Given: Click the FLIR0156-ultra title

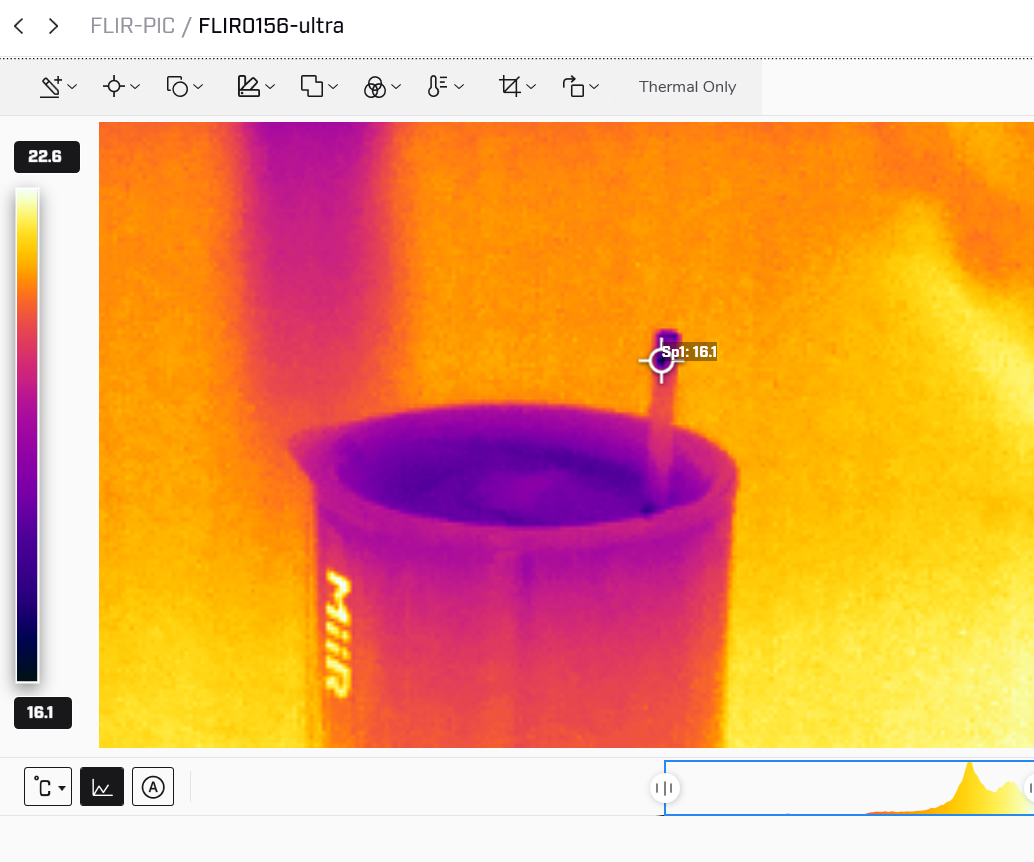Looking at the screenshot, I should (x=269, y=26).
